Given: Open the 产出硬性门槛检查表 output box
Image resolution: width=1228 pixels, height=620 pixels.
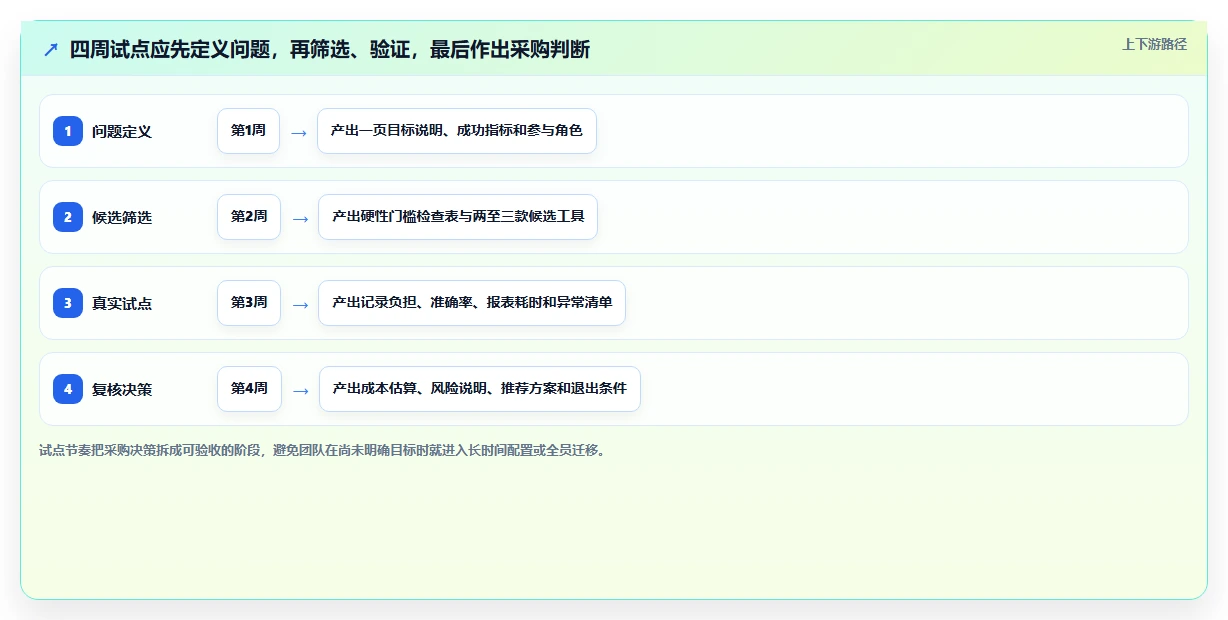Looking at the screenshot, I should (x=458, y=217).
